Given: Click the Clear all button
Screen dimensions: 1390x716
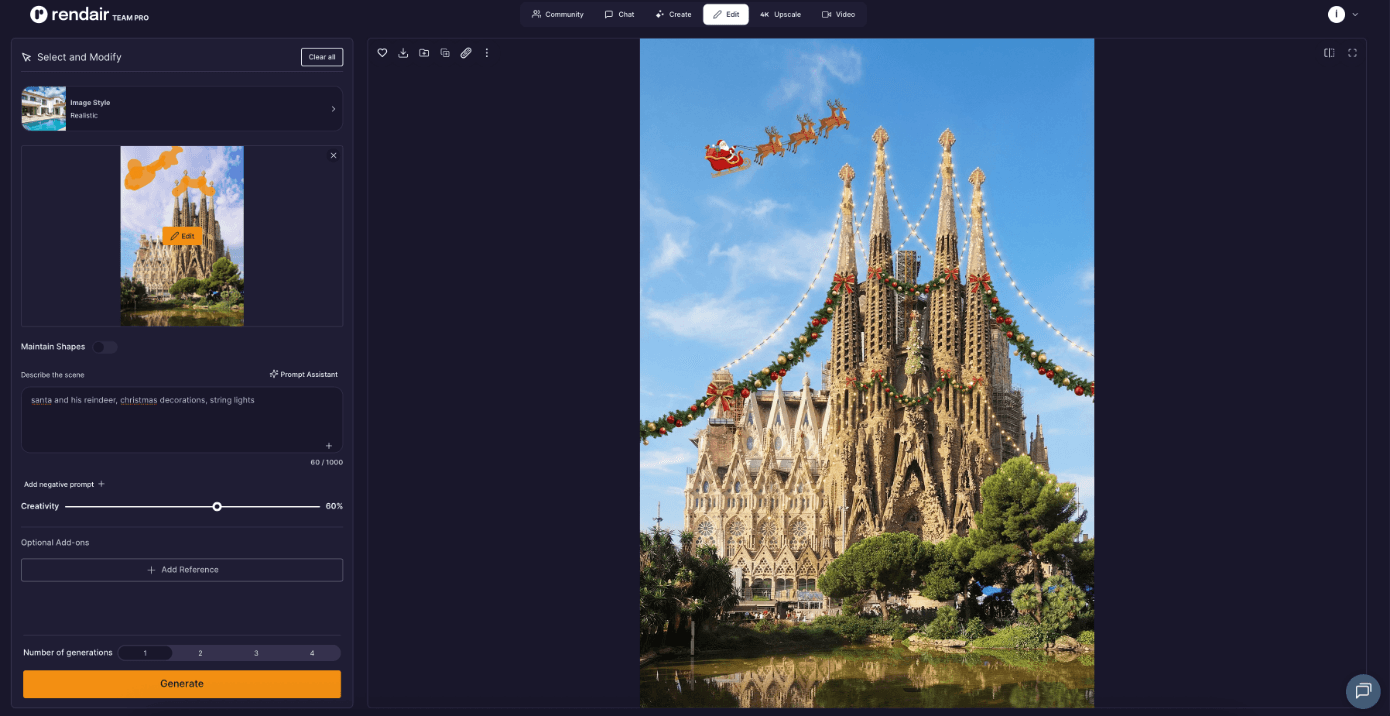Looking at the screenshot, I should coord(322,57).
